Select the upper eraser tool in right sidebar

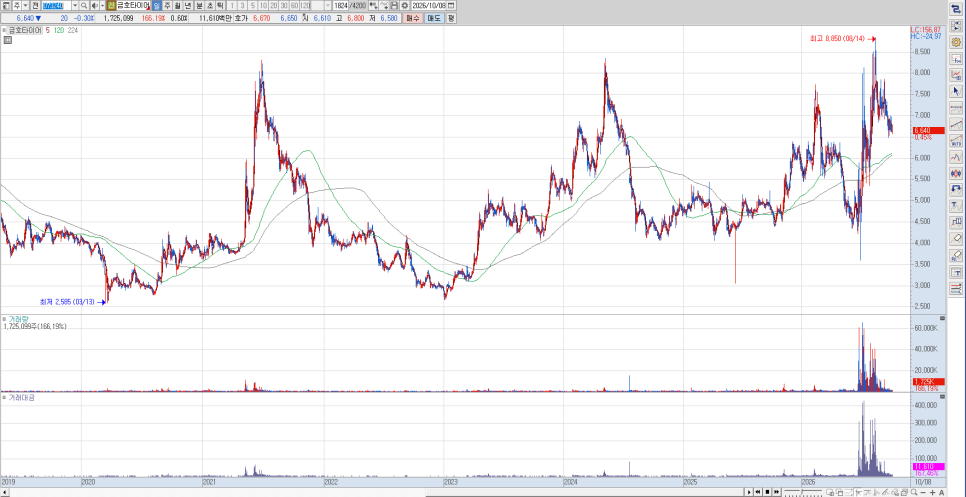point(956,239)
